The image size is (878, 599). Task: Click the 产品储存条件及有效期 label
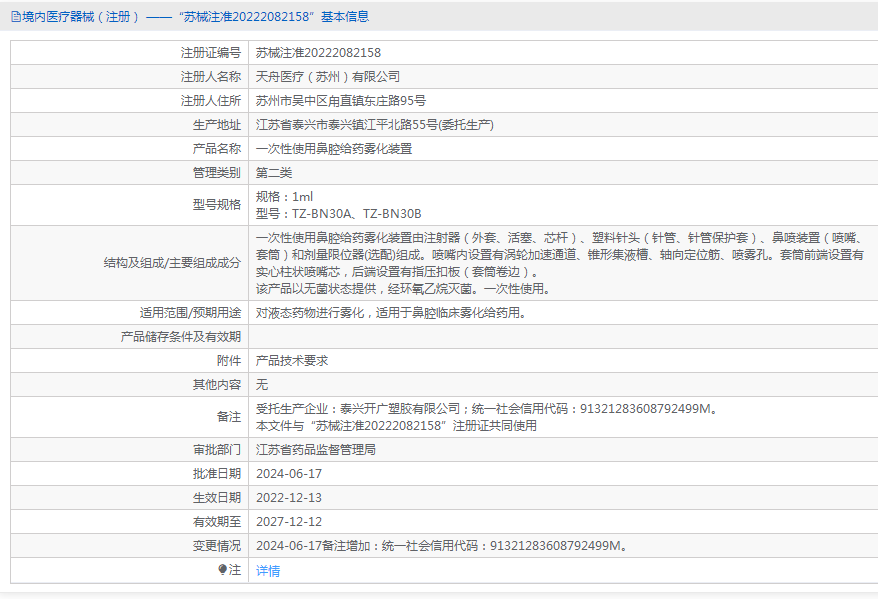180,337
